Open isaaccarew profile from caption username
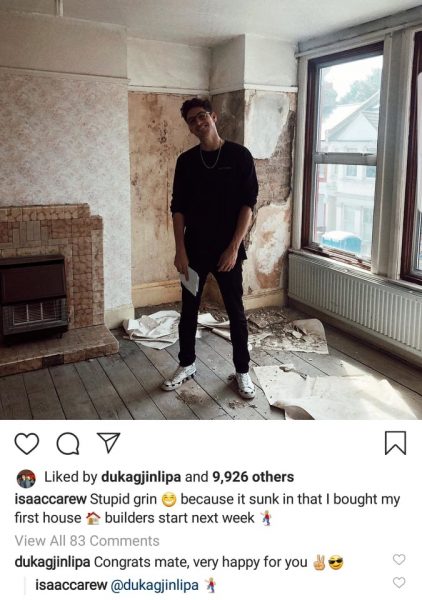The width and height of the screenshot is (422, 600). click(x=51, y=499)
